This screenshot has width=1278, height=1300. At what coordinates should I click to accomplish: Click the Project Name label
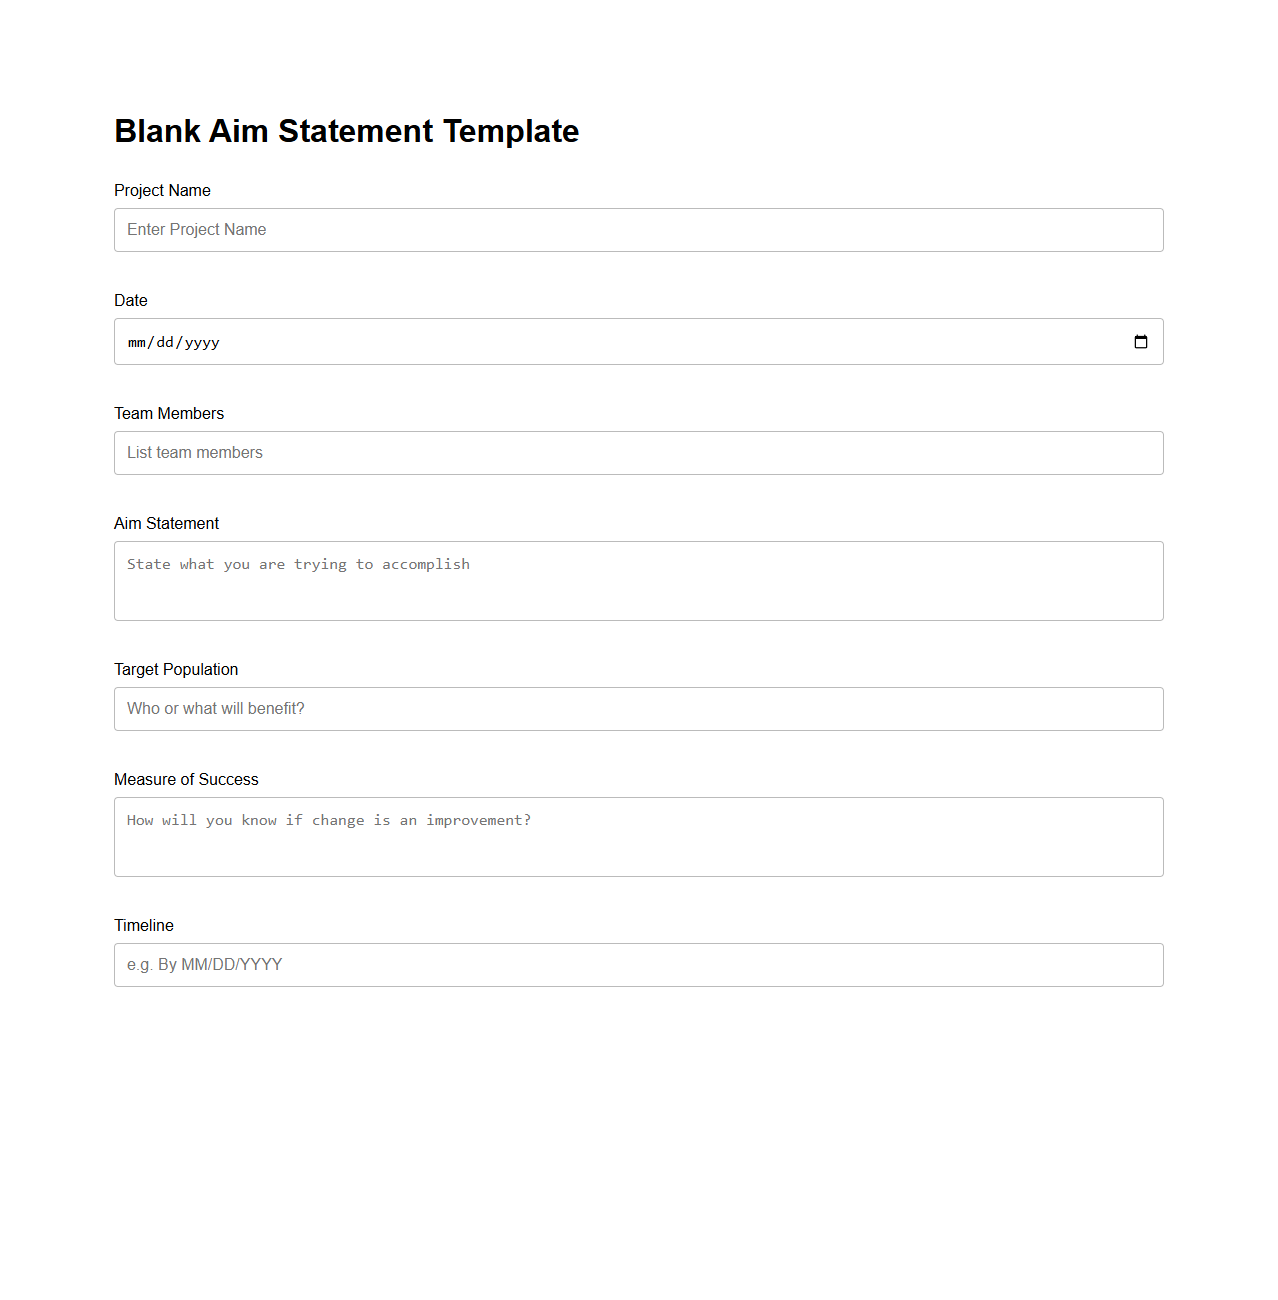tap(162, 190)
